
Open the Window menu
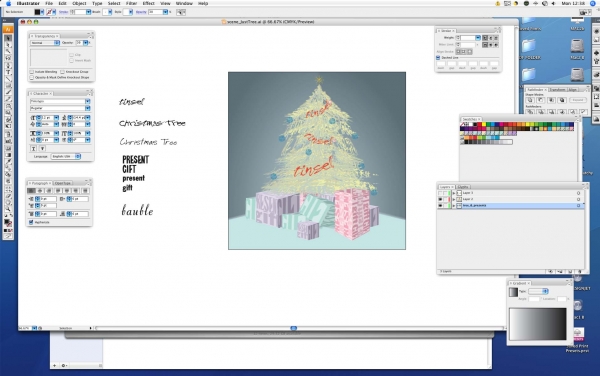click(x=184, y=3)
